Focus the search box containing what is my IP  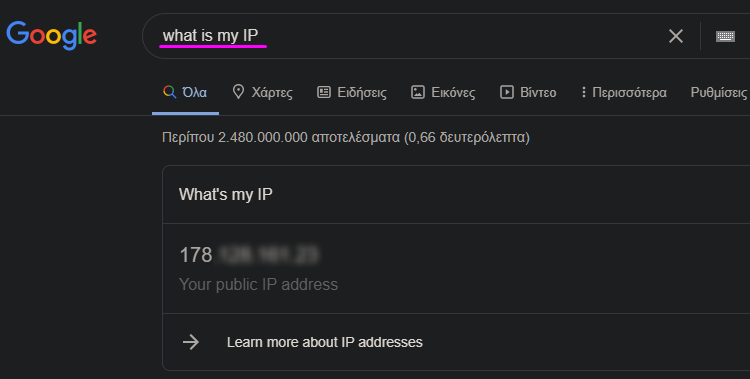411,36
